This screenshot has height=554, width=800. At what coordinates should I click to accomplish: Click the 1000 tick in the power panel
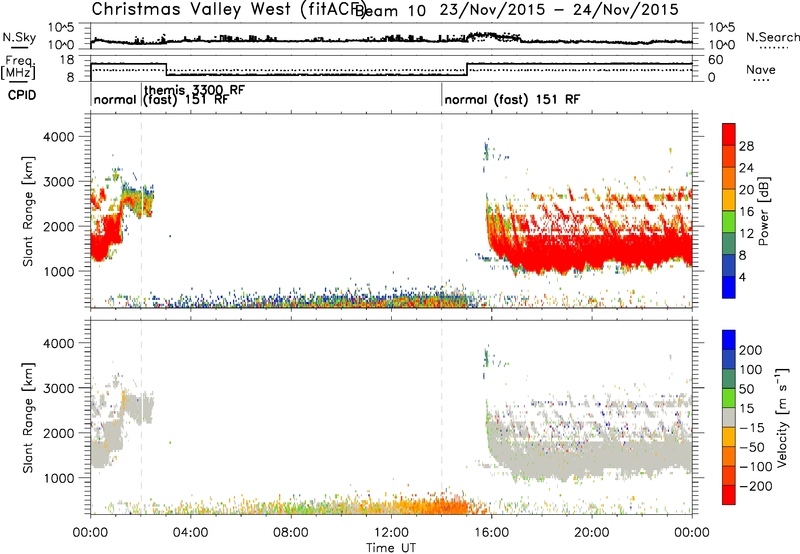pyautogui.click(x=58, y=271)
